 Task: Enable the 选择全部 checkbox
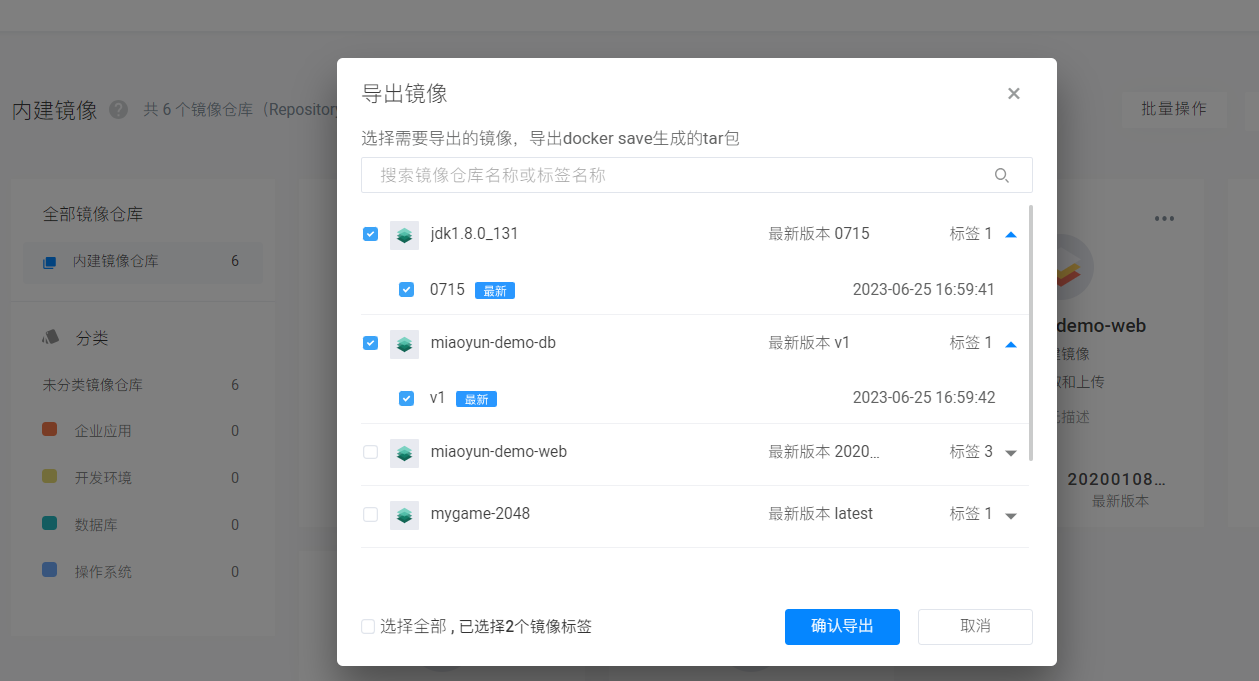click(368, 627)
